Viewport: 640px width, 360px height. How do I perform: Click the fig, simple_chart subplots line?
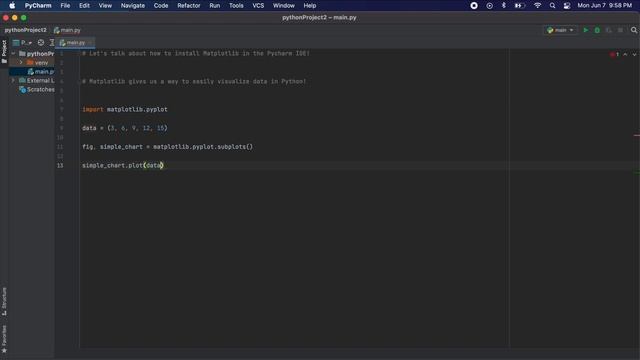click(x=167, y=147)
